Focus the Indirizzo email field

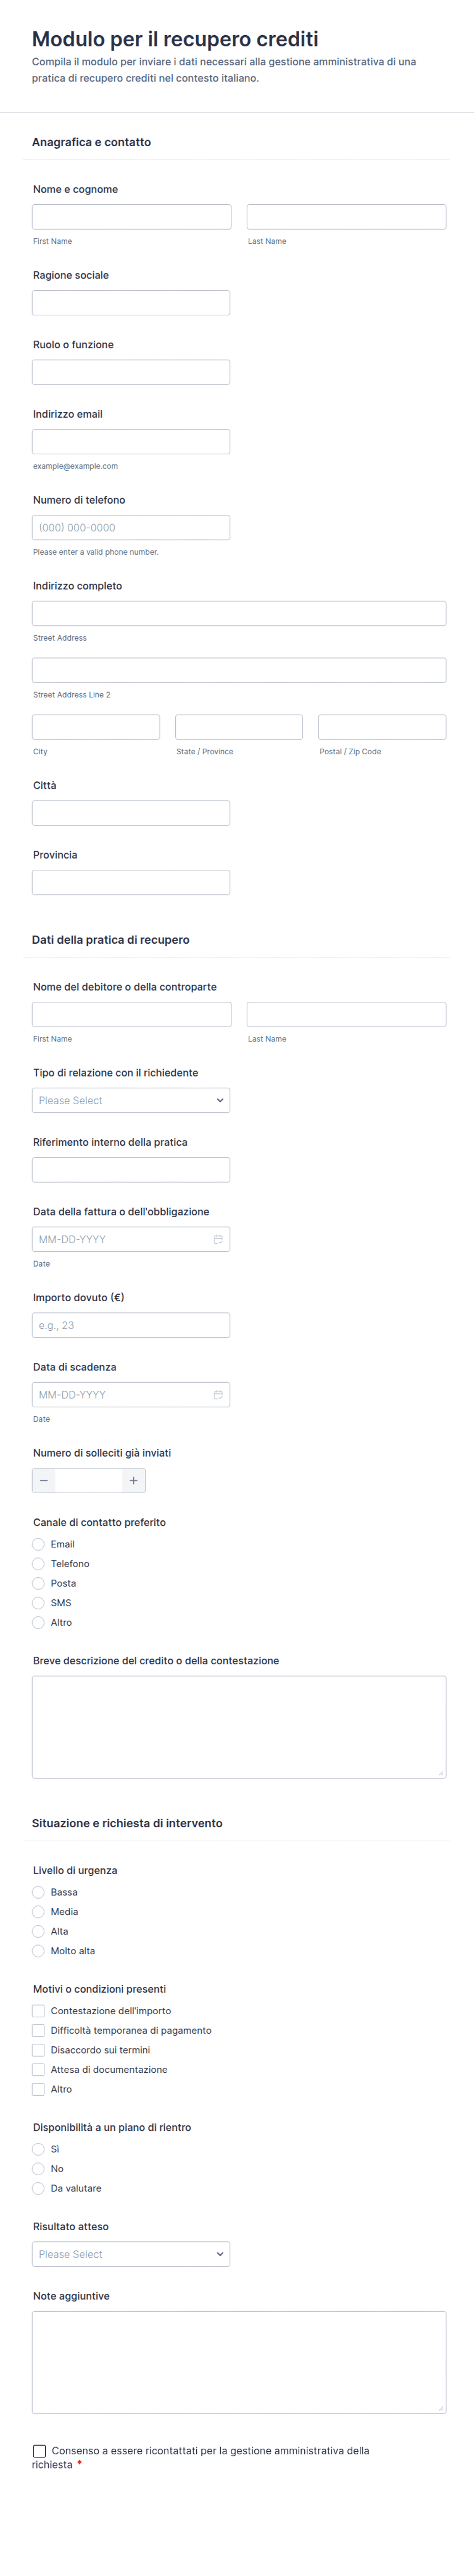pos(131,442)
